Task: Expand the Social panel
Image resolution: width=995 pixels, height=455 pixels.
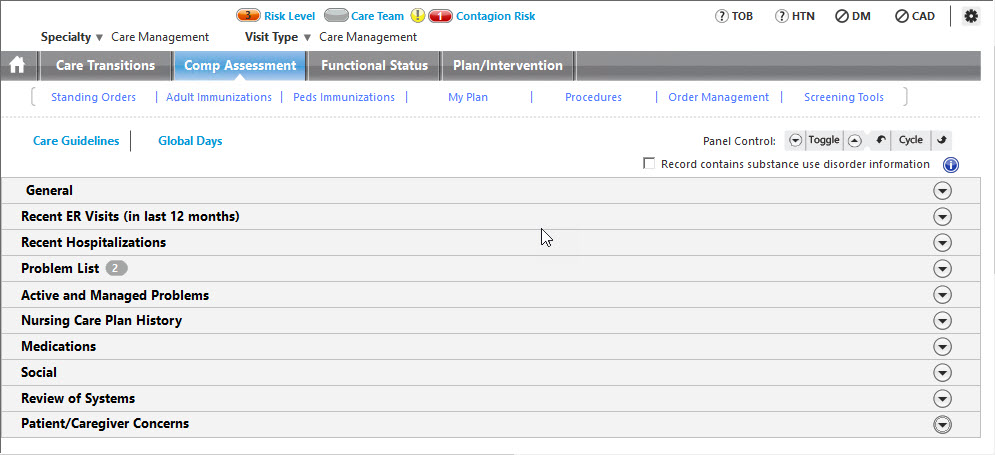Action: [942, 373]
